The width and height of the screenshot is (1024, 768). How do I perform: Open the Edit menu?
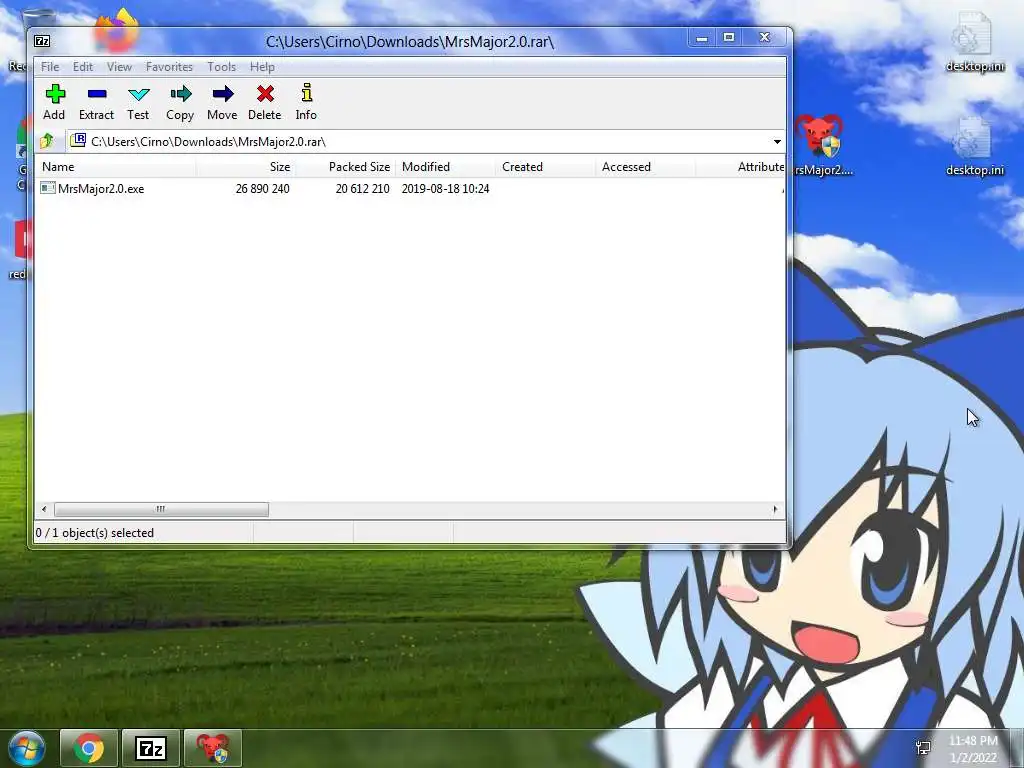click(82, 67)
